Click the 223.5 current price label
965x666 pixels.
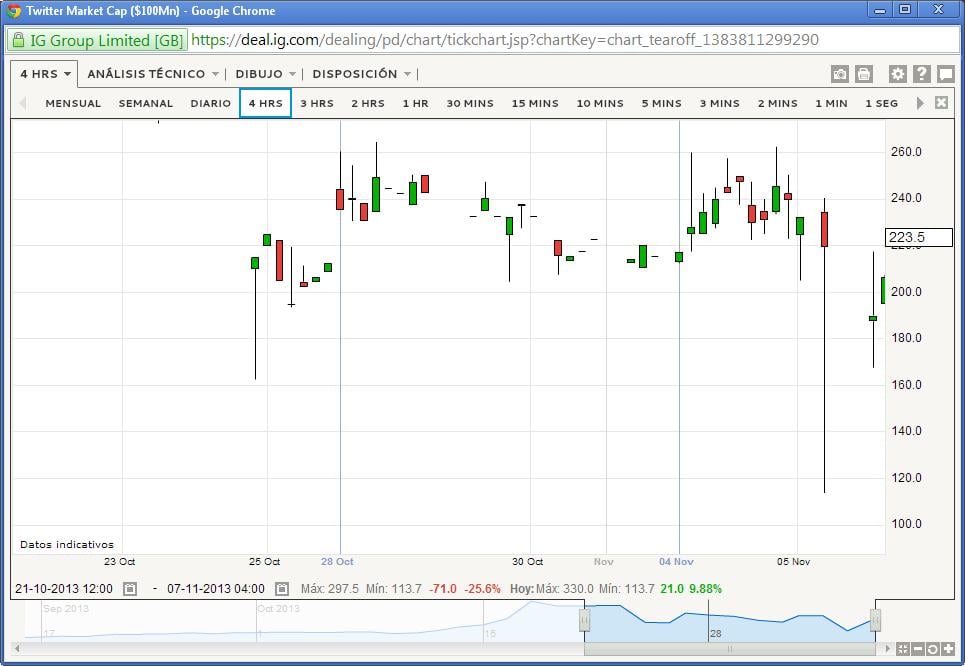pyautogui.click(x=919, y=238)
